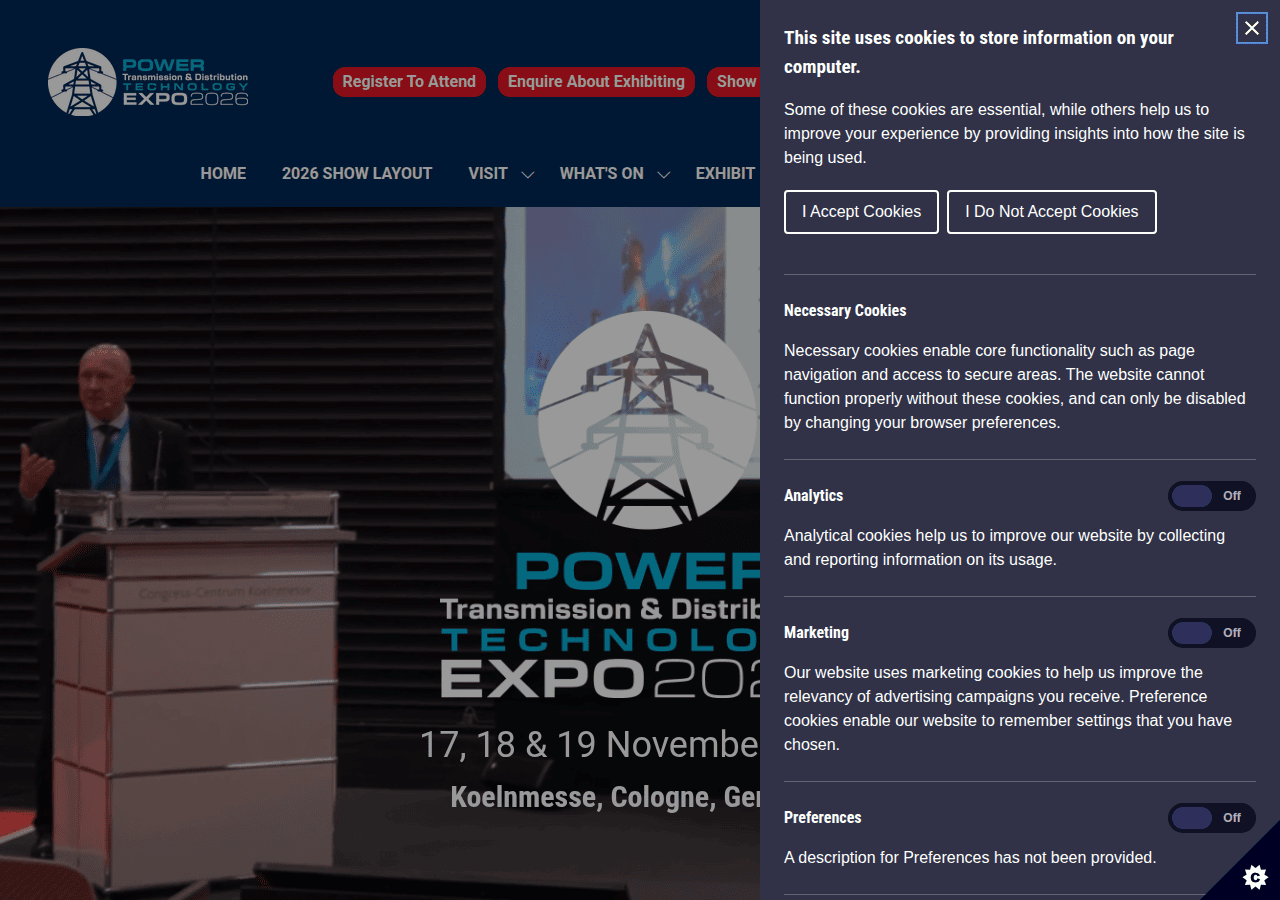1280x900 pixels.
Task: Open the Home menu item
Action: [223, 173]
